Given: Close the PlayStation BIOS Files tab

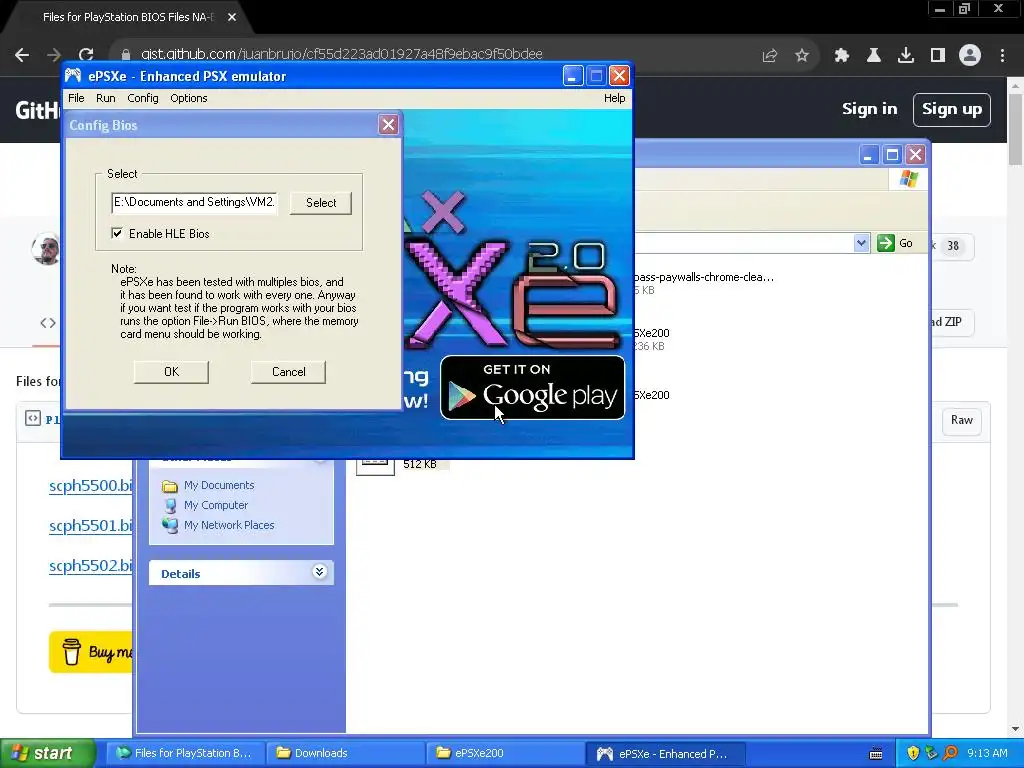Looking at the screenshot, I should [232, 17].
